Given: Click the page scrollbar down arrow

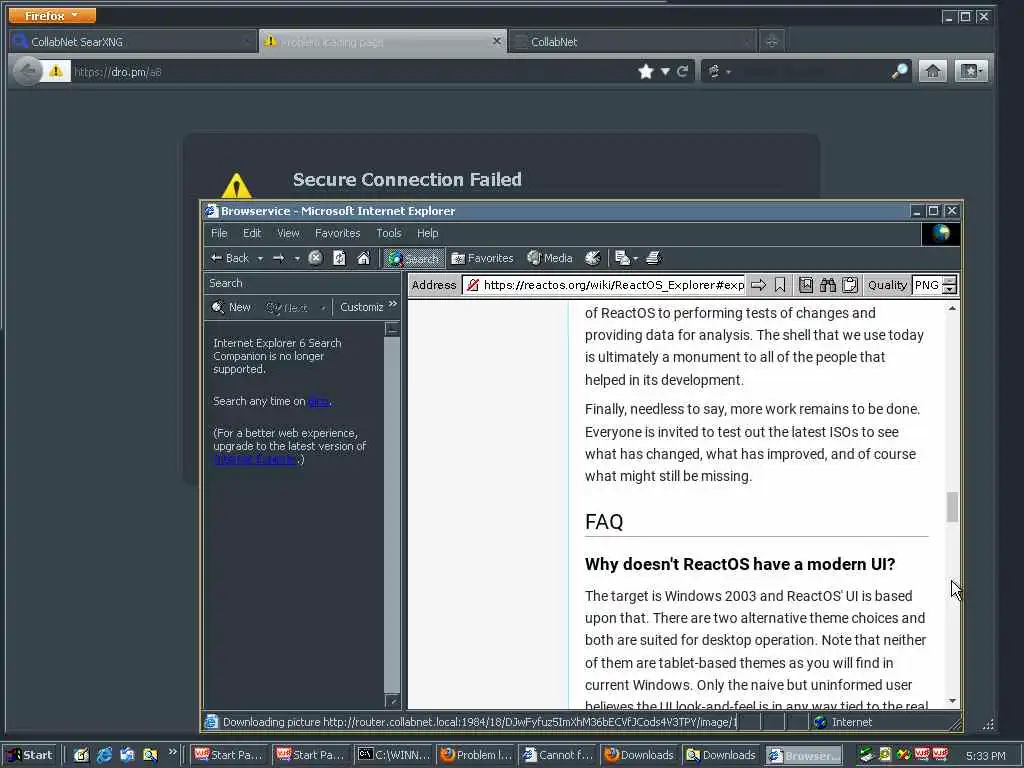Looking at the screenshot, I should 952,701.
